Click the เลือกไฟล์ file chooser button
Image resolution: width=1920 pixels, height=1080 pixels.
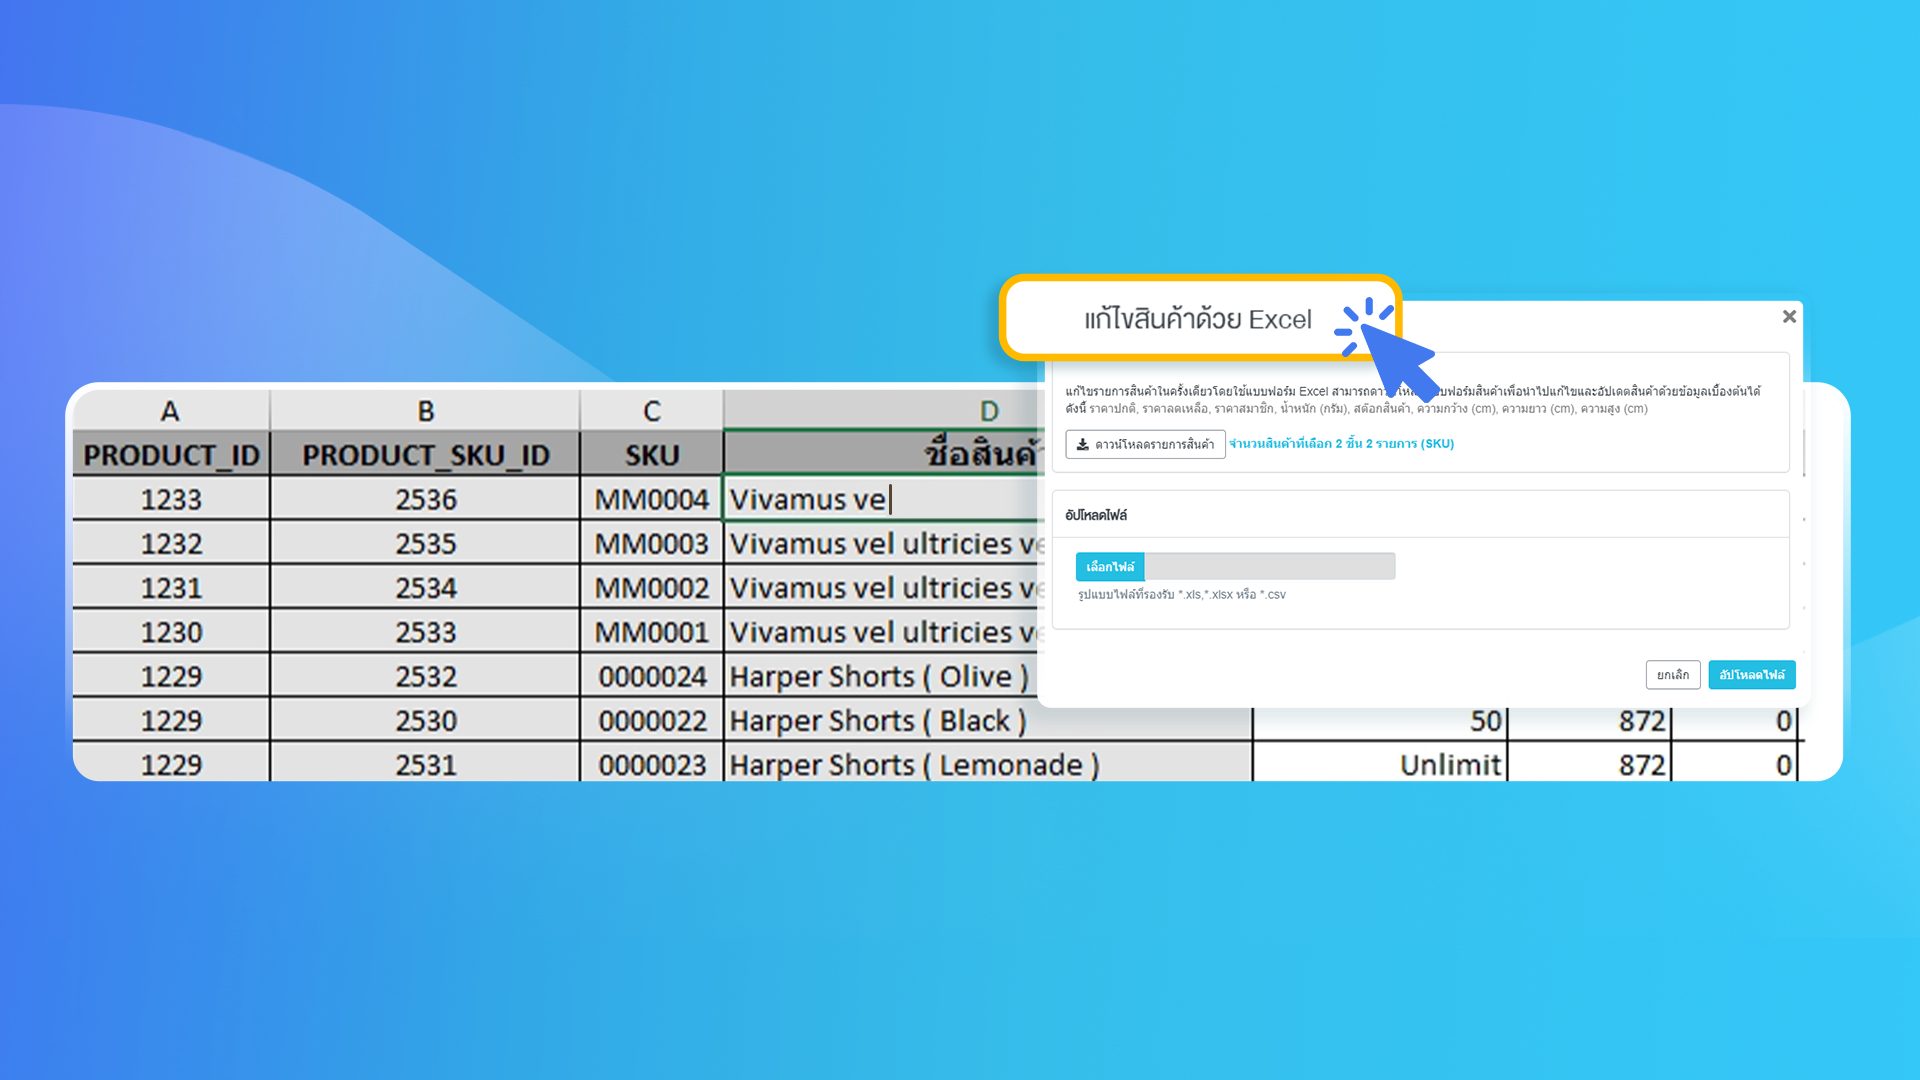click(x=1111, y=566)
